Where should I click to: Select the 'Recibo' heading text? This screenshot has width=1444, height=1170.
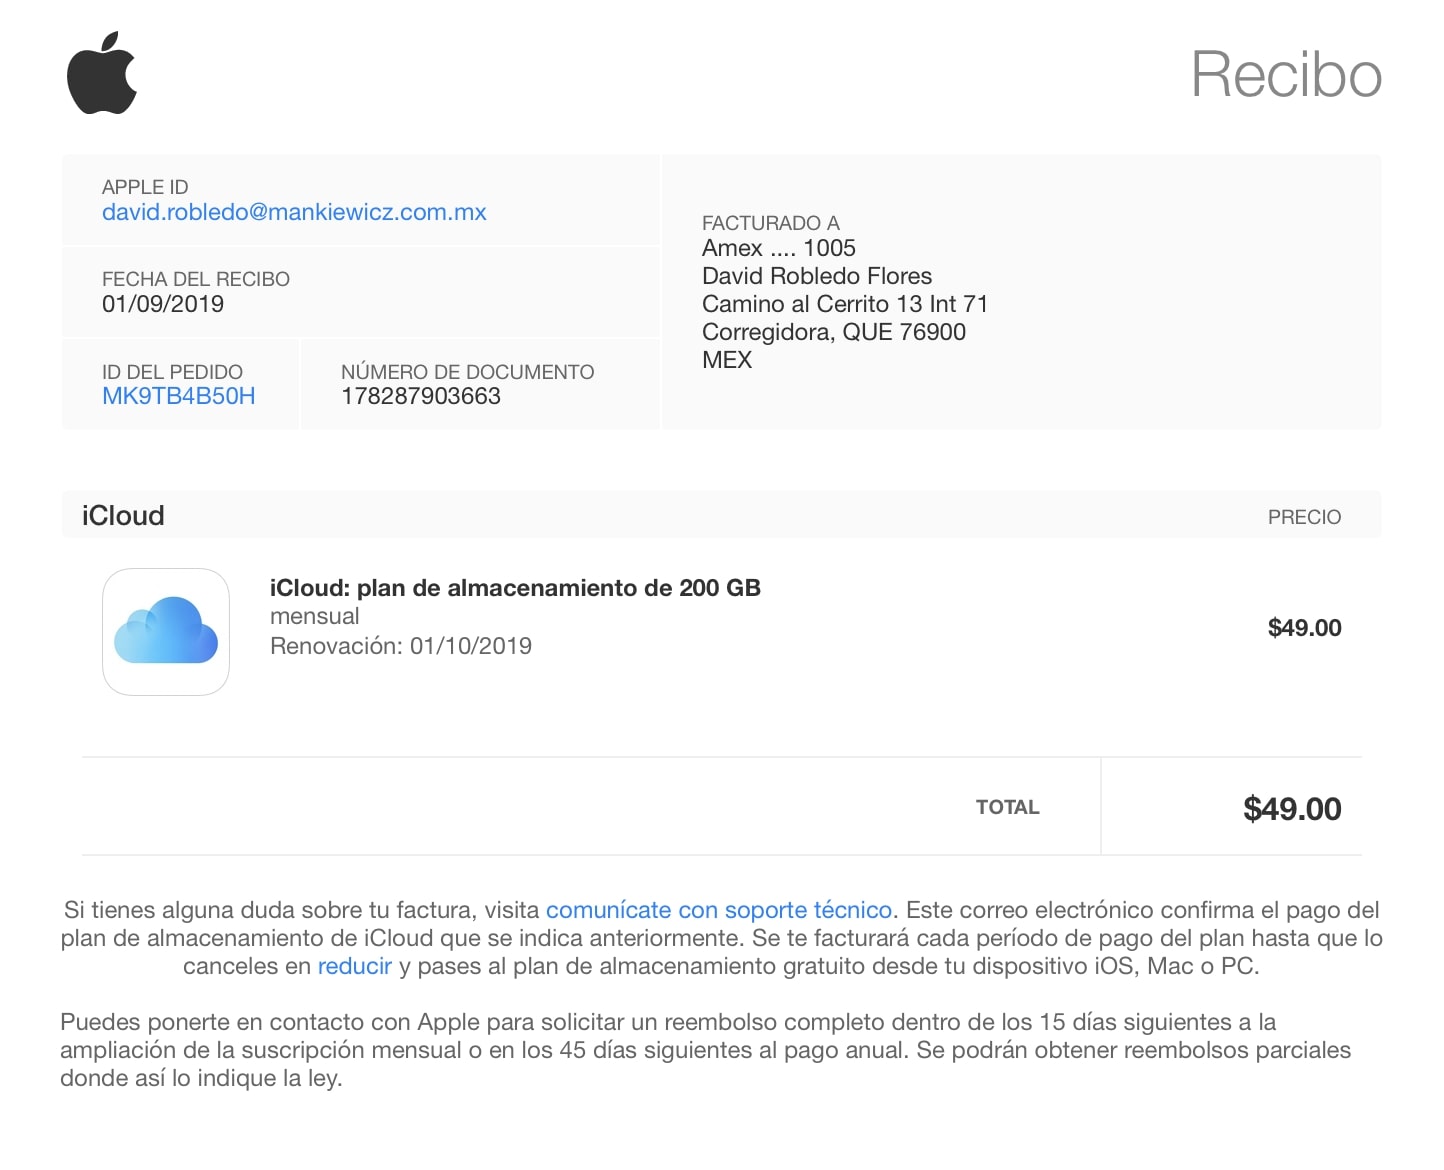point(1287,75)
